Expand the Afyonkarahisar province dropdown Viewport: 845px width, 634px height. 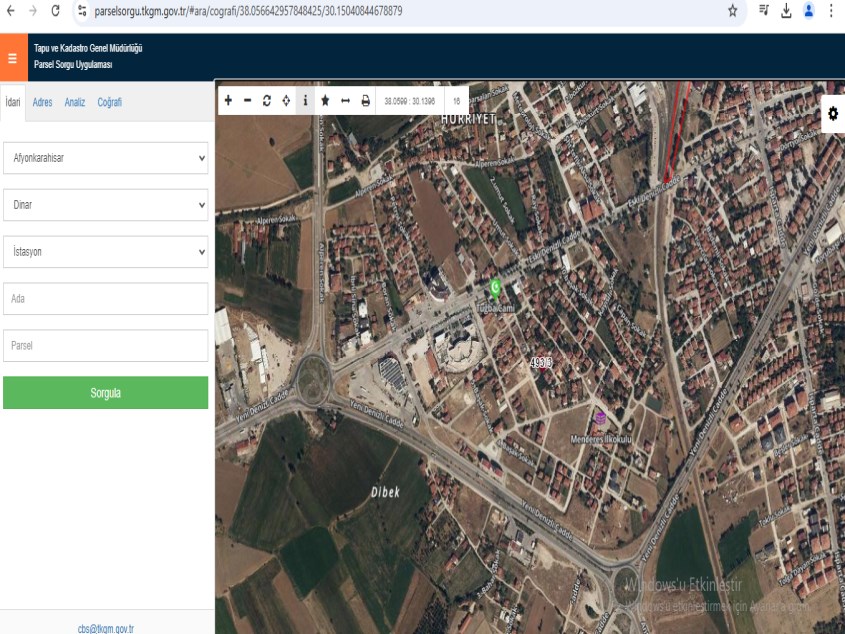pyautogui.click(x=106, y=158)
